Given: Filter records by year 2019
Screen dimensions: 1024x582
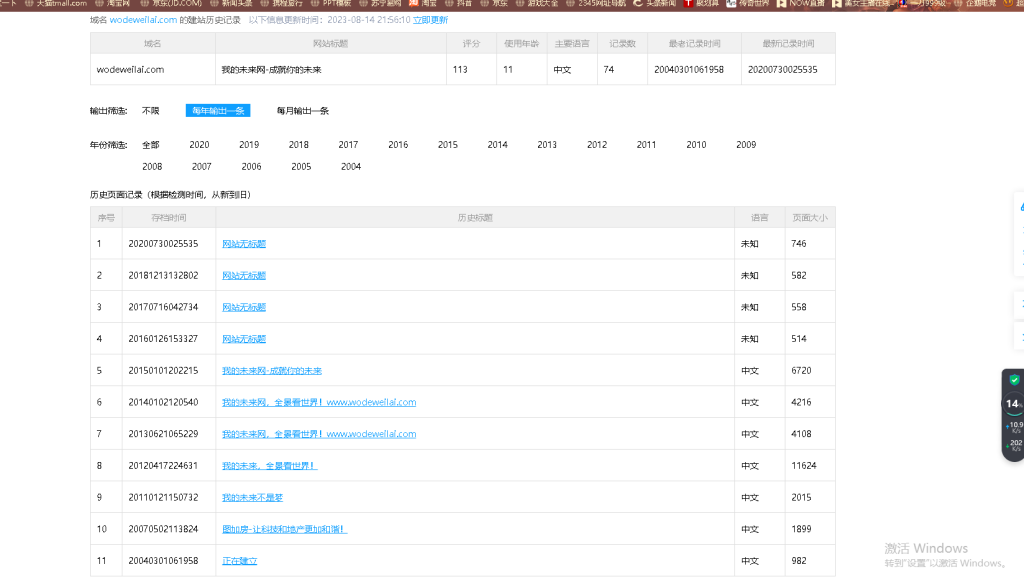Looking at the screenshot, I should click(249, 145).
